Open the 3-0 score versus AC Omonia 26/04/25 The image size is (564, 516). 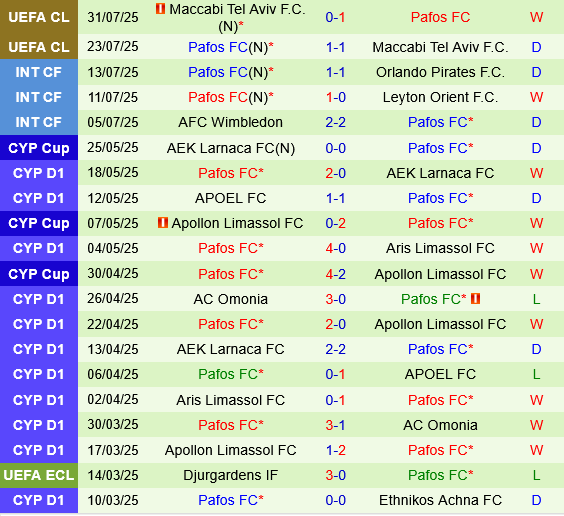click(335, 299)
